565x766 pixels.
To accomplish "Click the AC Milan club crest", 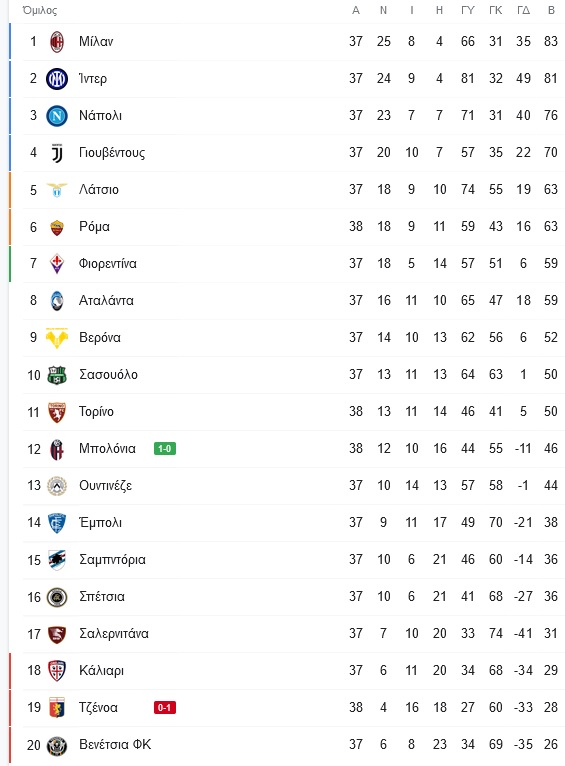I will 57,42.
